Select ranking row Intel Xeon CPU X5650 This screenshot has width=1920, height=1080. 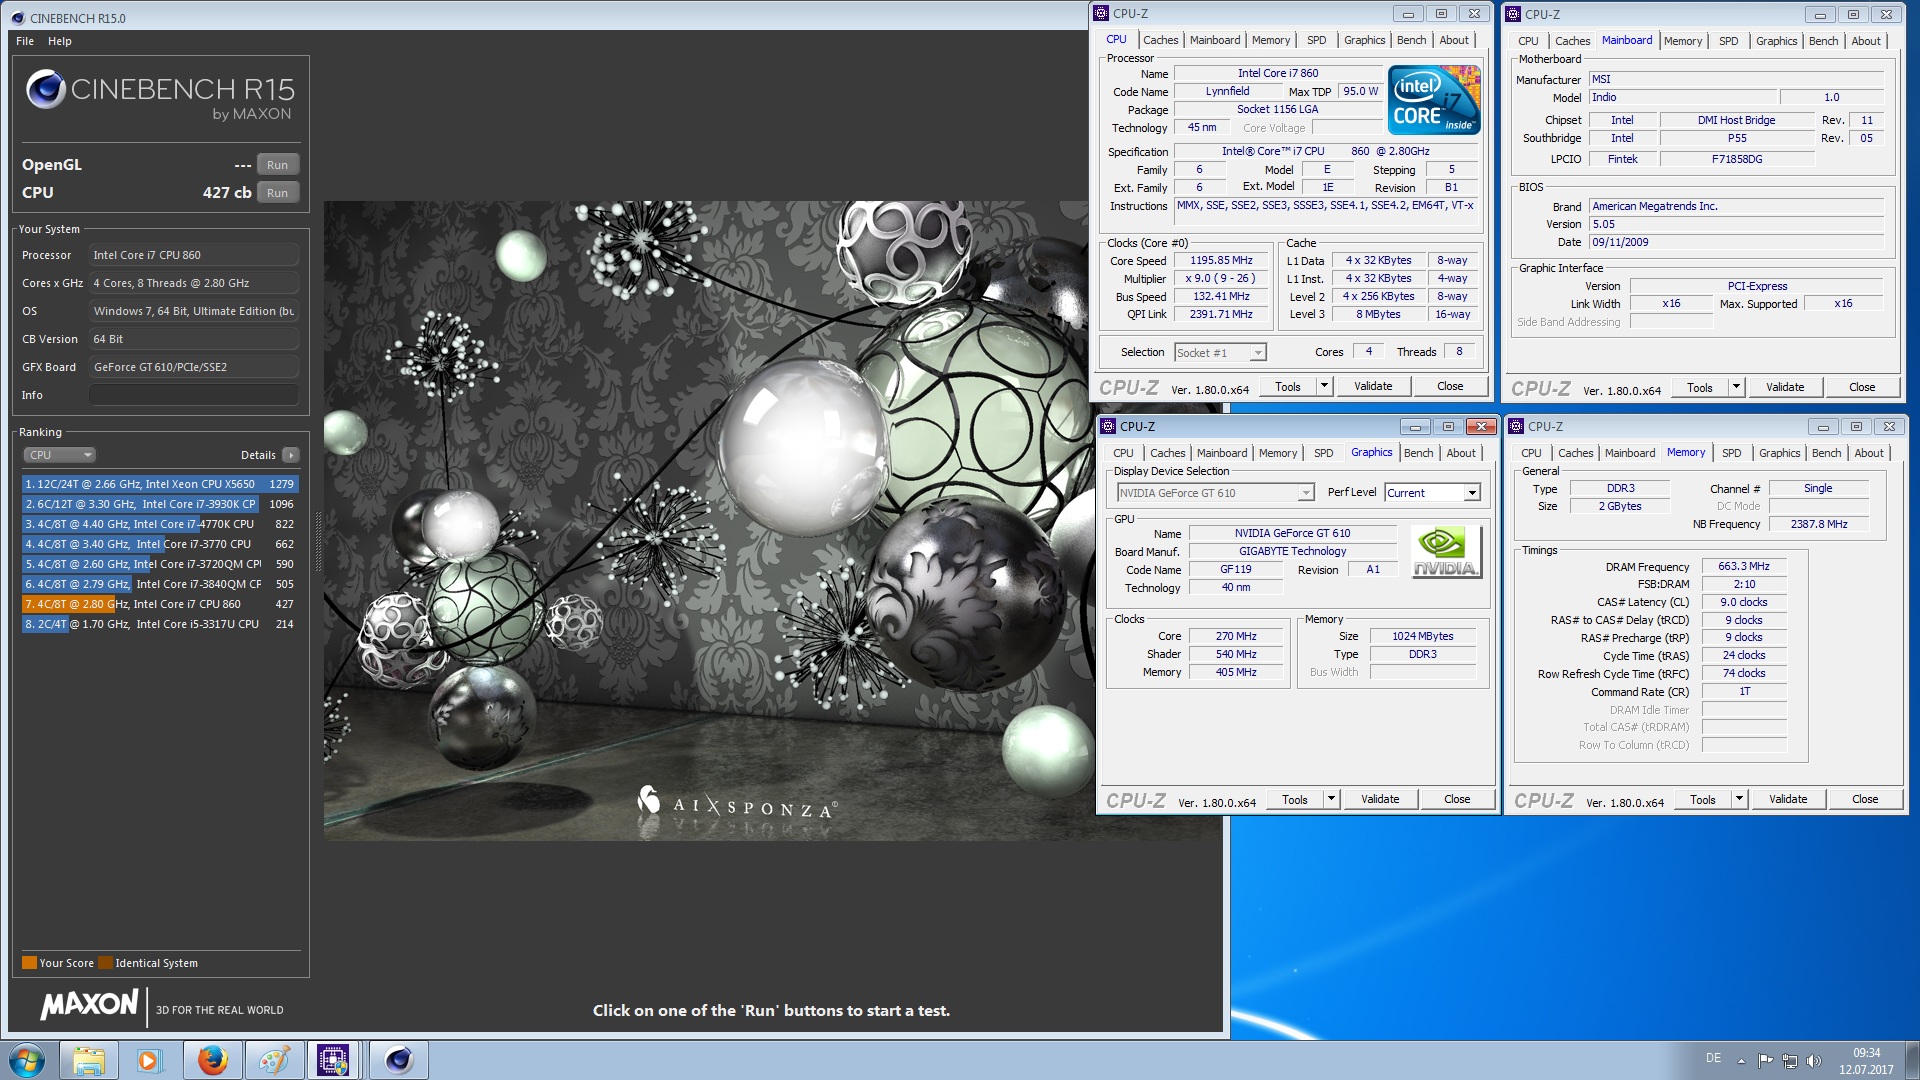(x=160, y=484)
